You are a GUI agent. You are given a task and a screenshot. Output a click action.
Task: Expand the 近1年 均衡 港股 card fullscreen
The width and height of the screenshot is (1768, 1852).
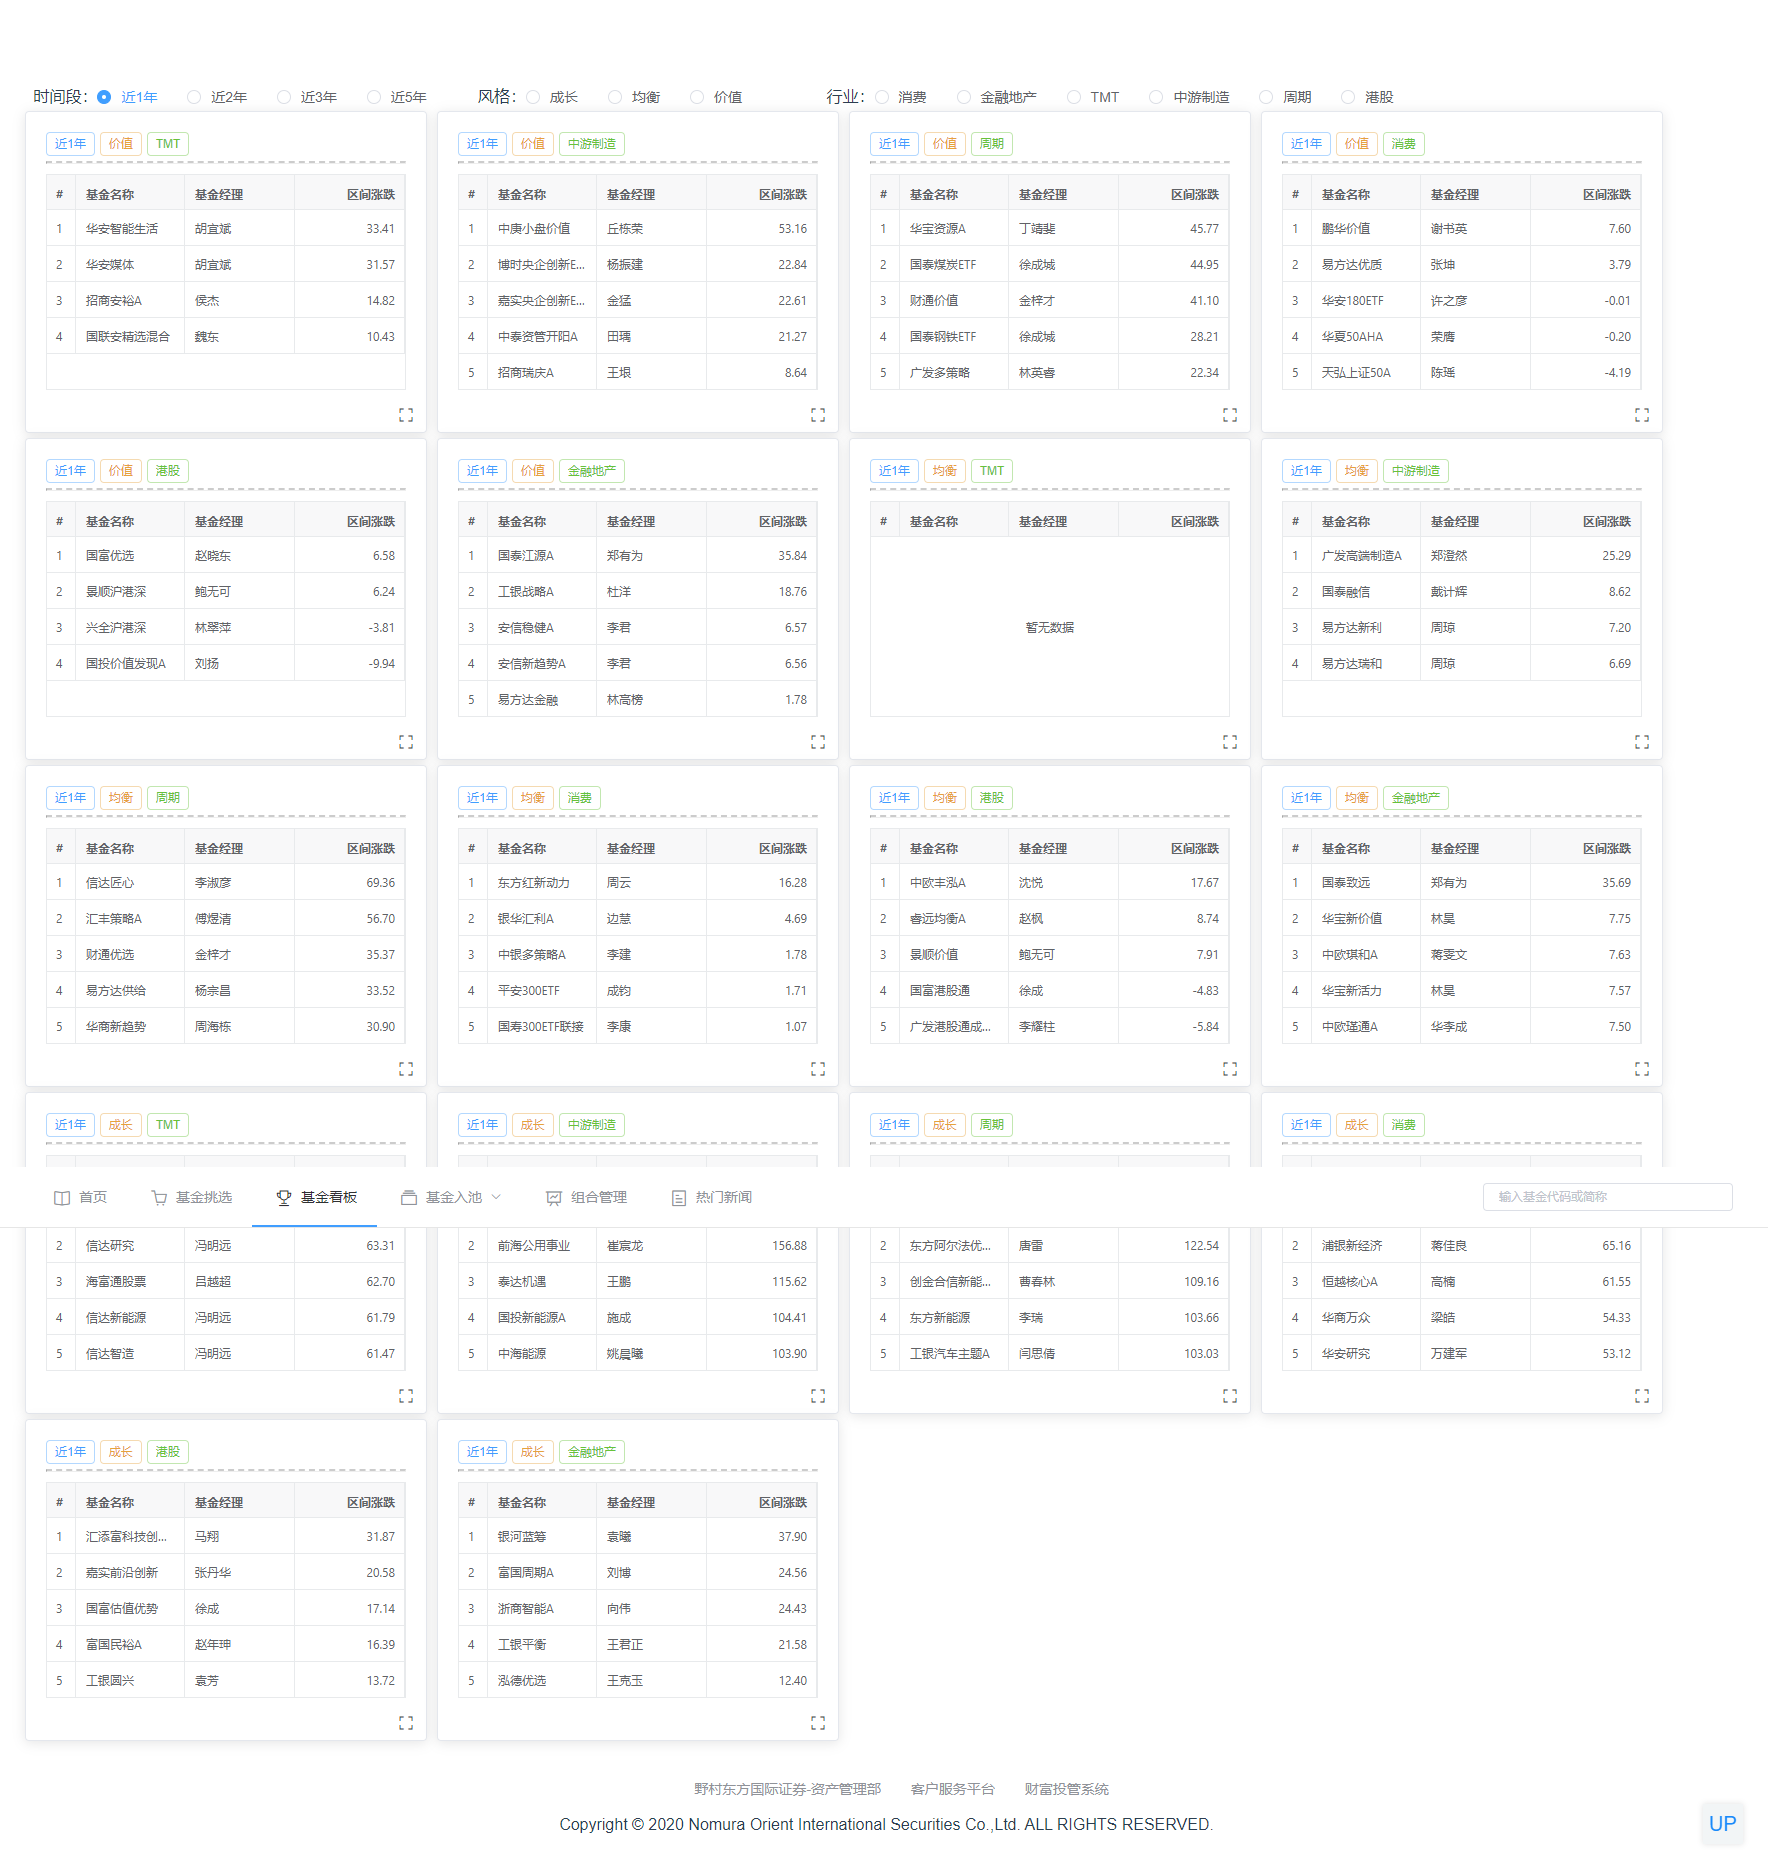pos(1230,1069)
